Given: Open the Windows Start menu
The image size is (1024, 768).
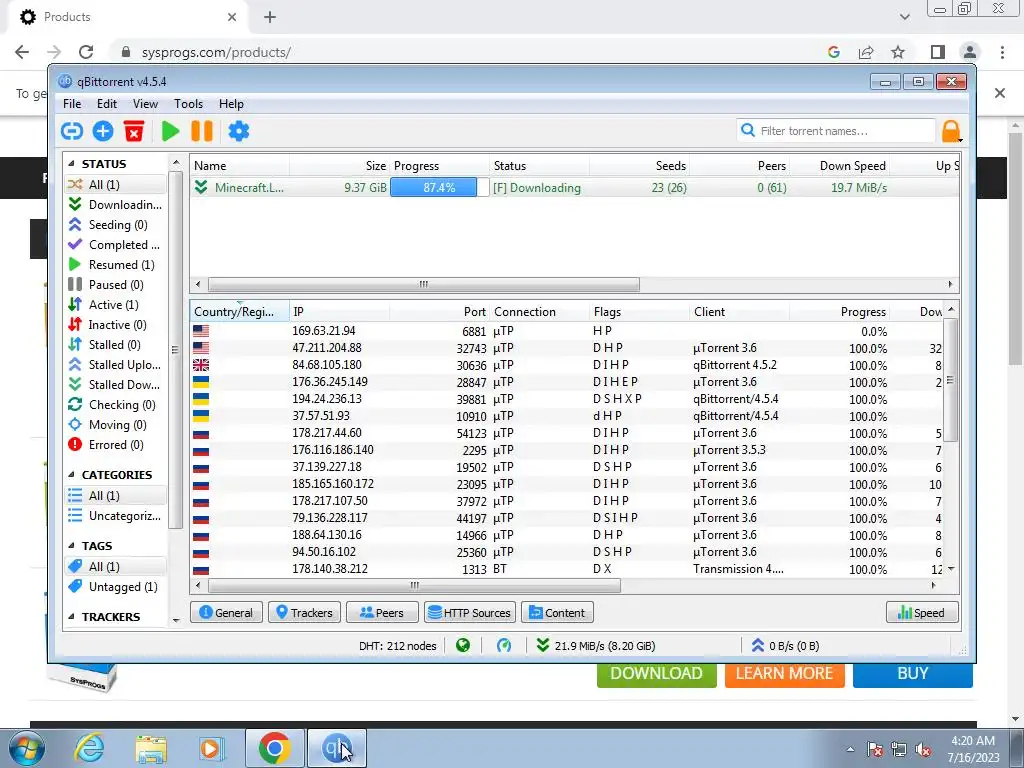Looking at the screenshot, I should coord(26,748).
